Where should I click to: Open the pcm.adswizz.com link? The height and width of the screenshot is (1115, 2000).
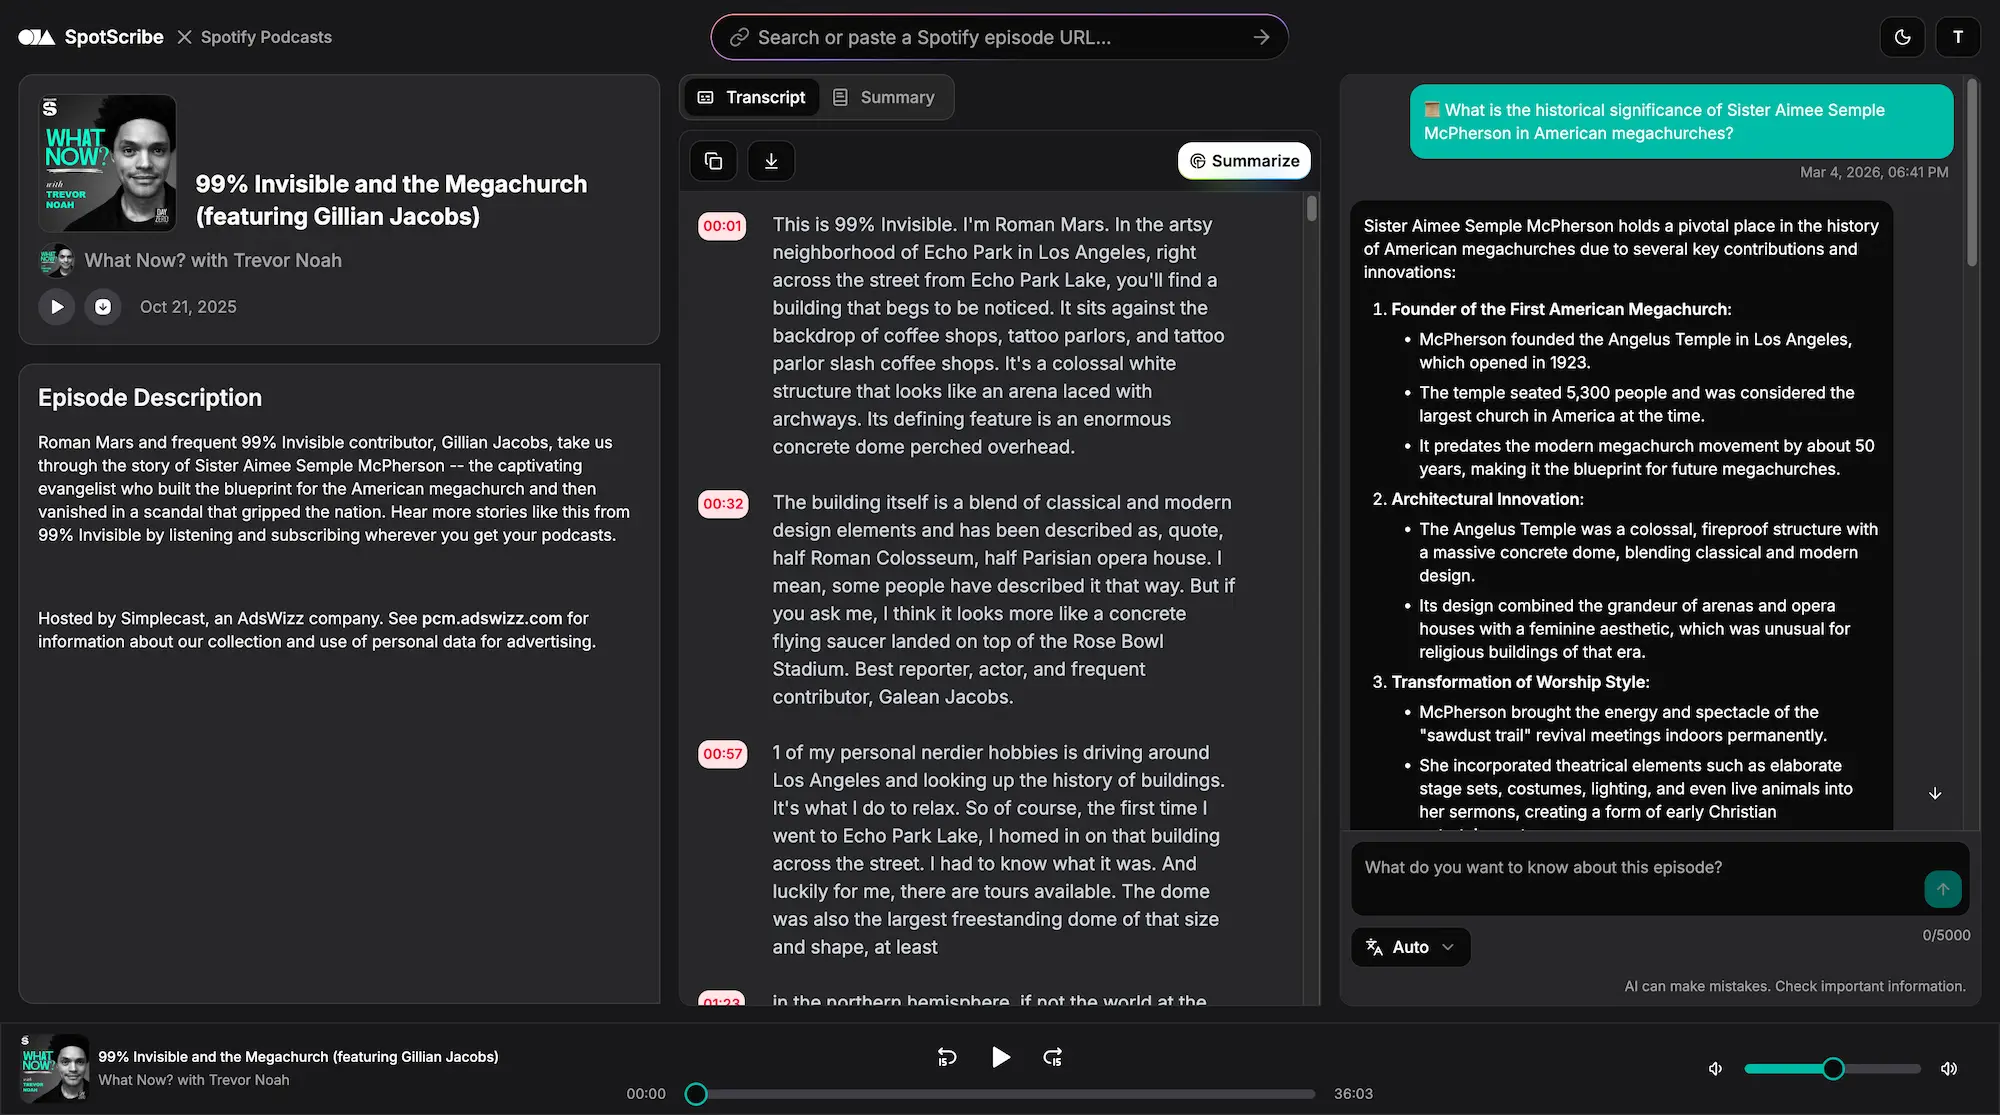click(492, 618)
